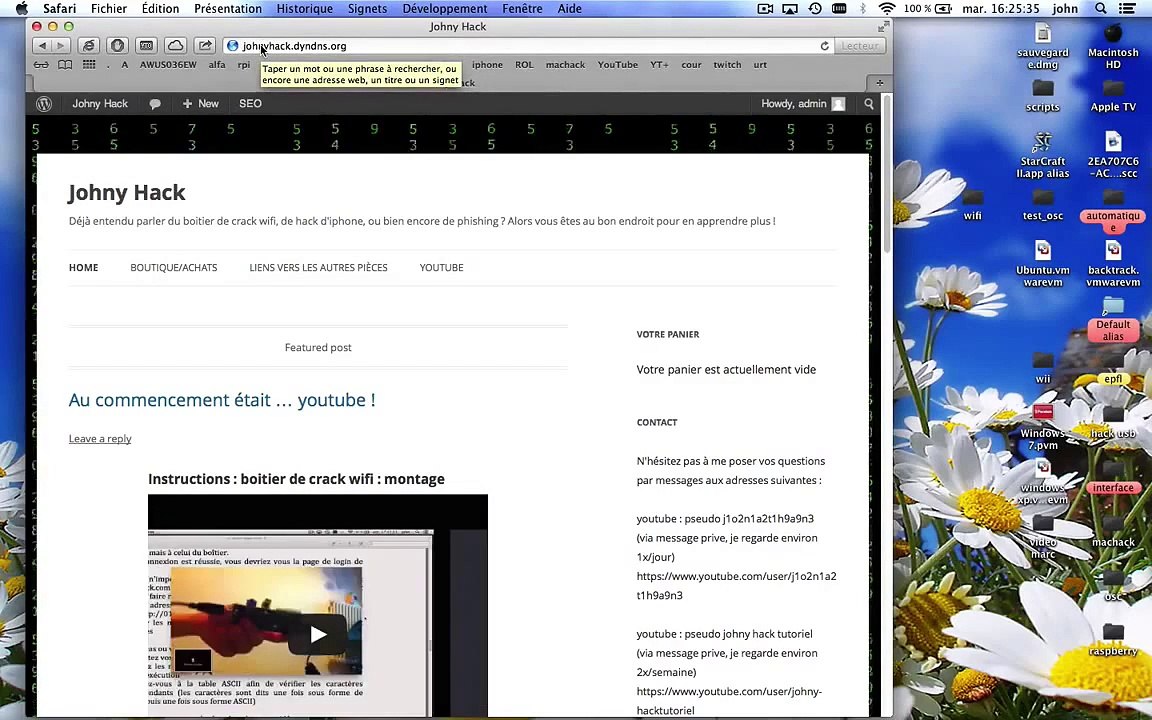Screen dimensions: 1152x720
Task: Open the YOUTUBE navigation link
Action: coord(442,267)
